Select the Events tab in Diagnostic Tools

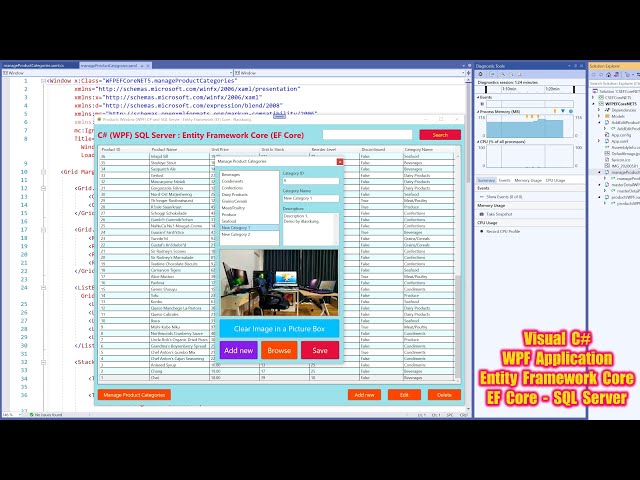coord(504,180)
